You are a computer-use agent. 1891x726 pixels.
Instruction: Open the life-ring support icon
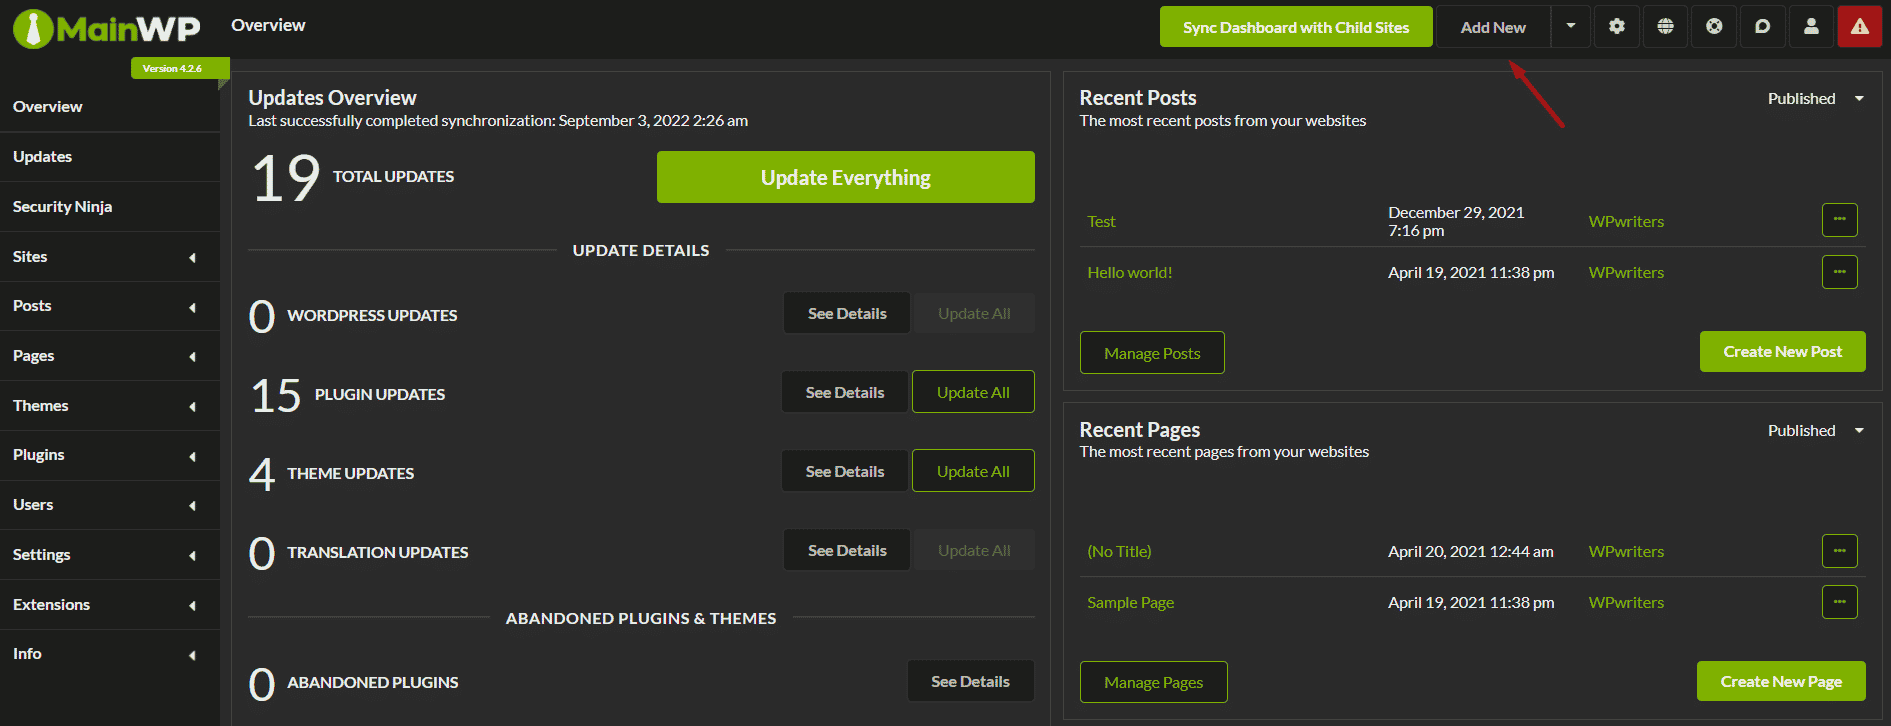point(1714,27)
